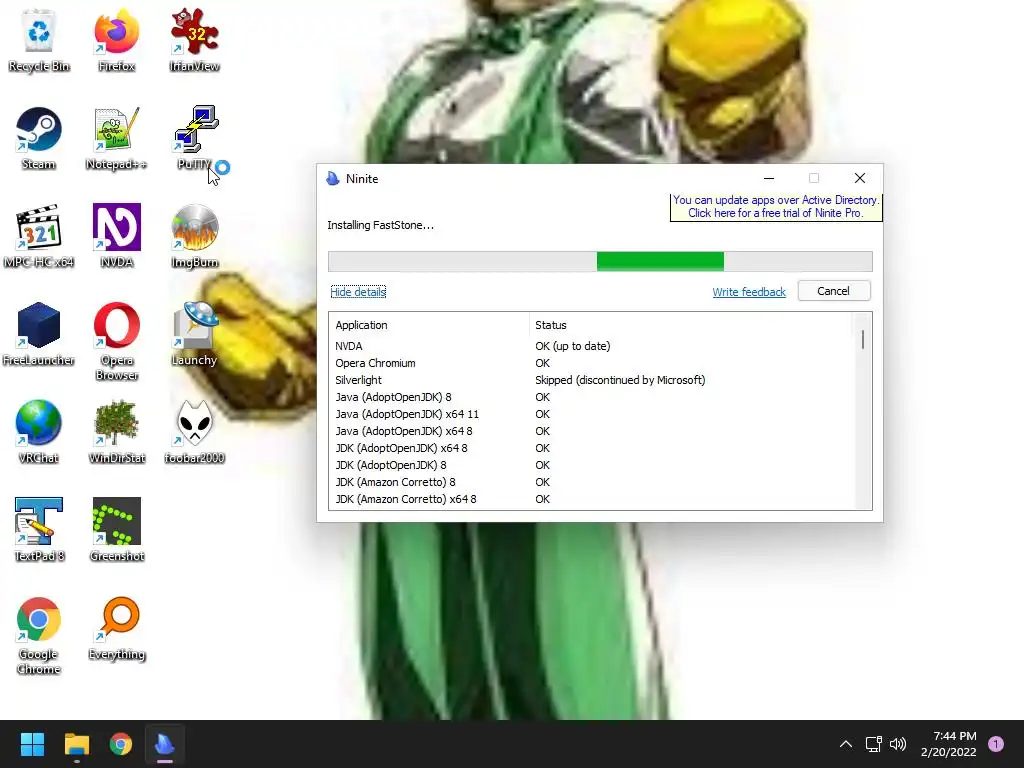Select the Java (AdoptOpenJDK) x64 8 row
This screenshot has height=768, width=1024.
pyautogui.click(x=591, y=431)
